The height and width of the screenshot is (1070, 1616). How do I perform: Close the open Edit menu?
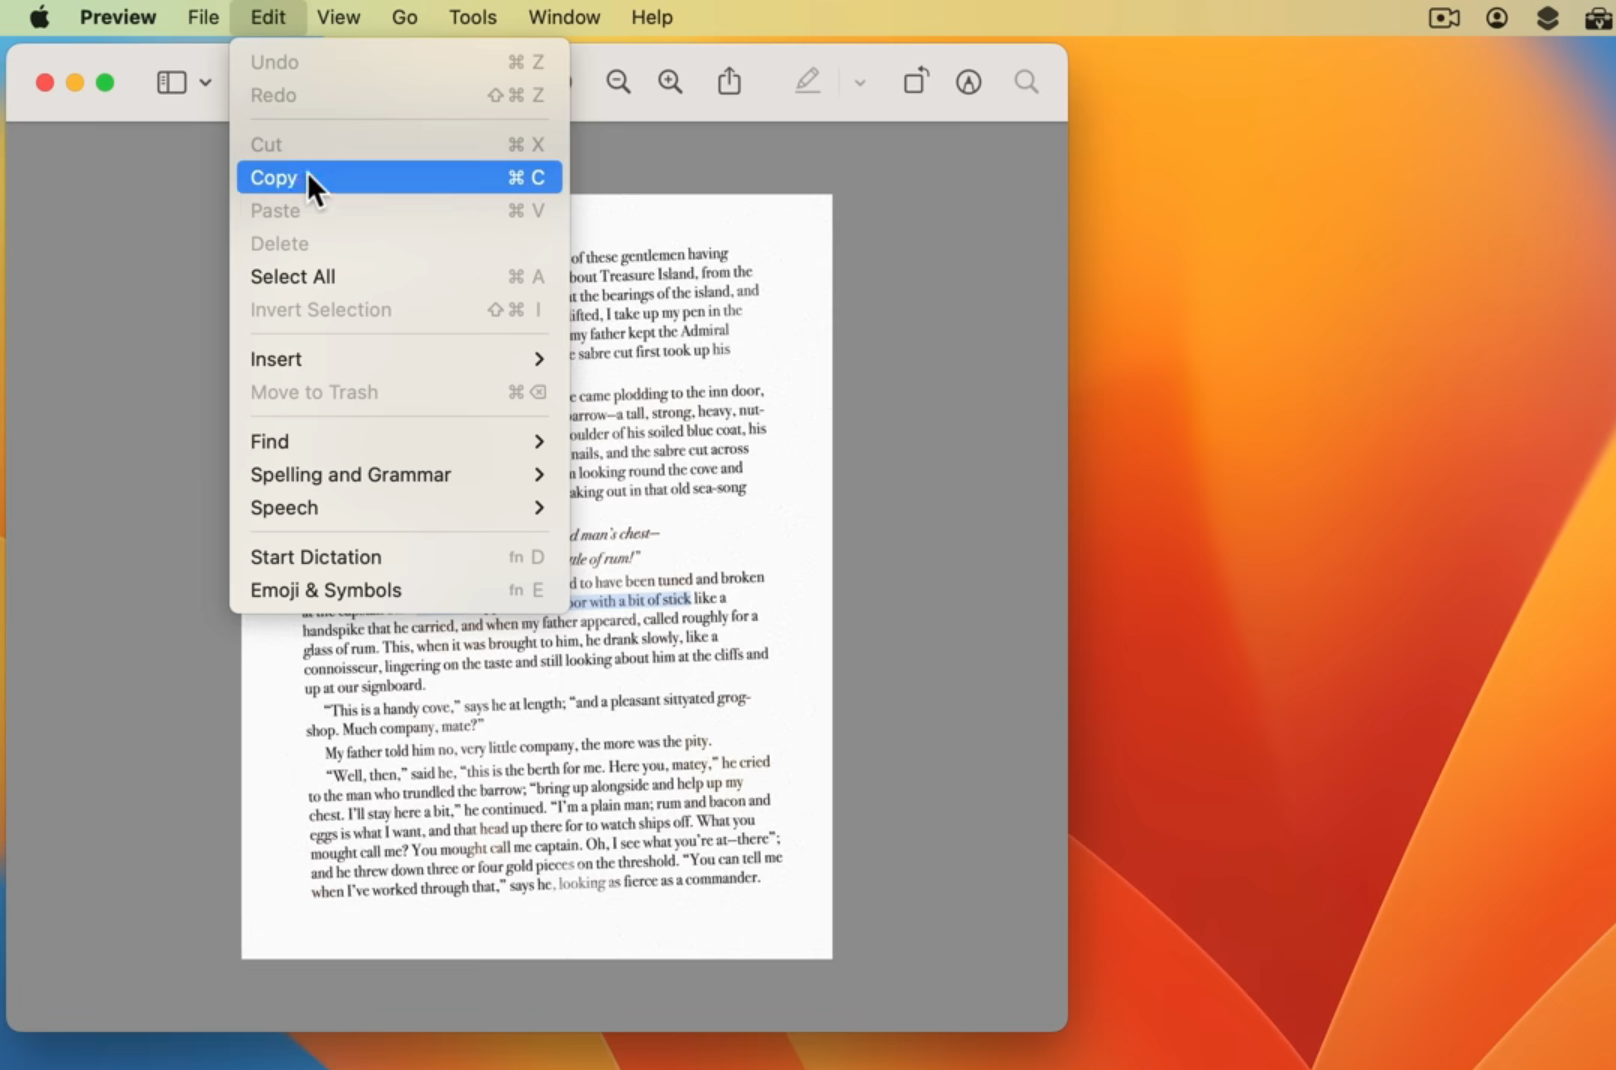[268, 17]
